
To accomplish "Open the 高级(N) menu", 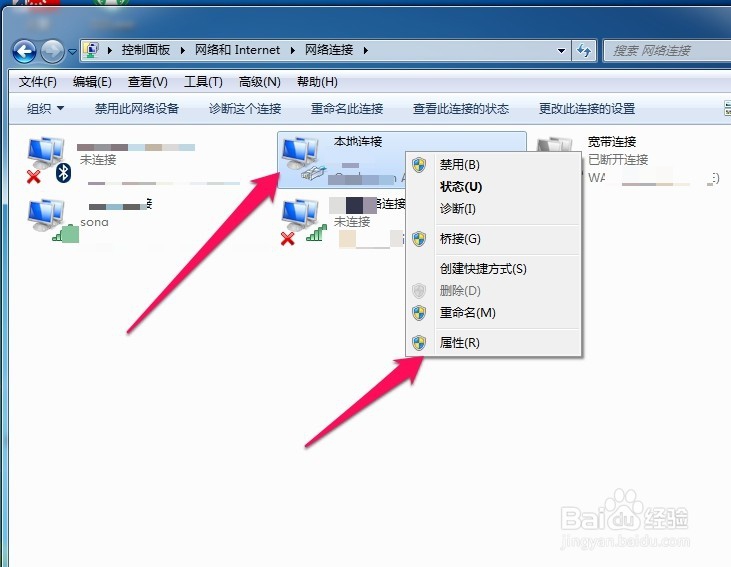I will 260,82.
